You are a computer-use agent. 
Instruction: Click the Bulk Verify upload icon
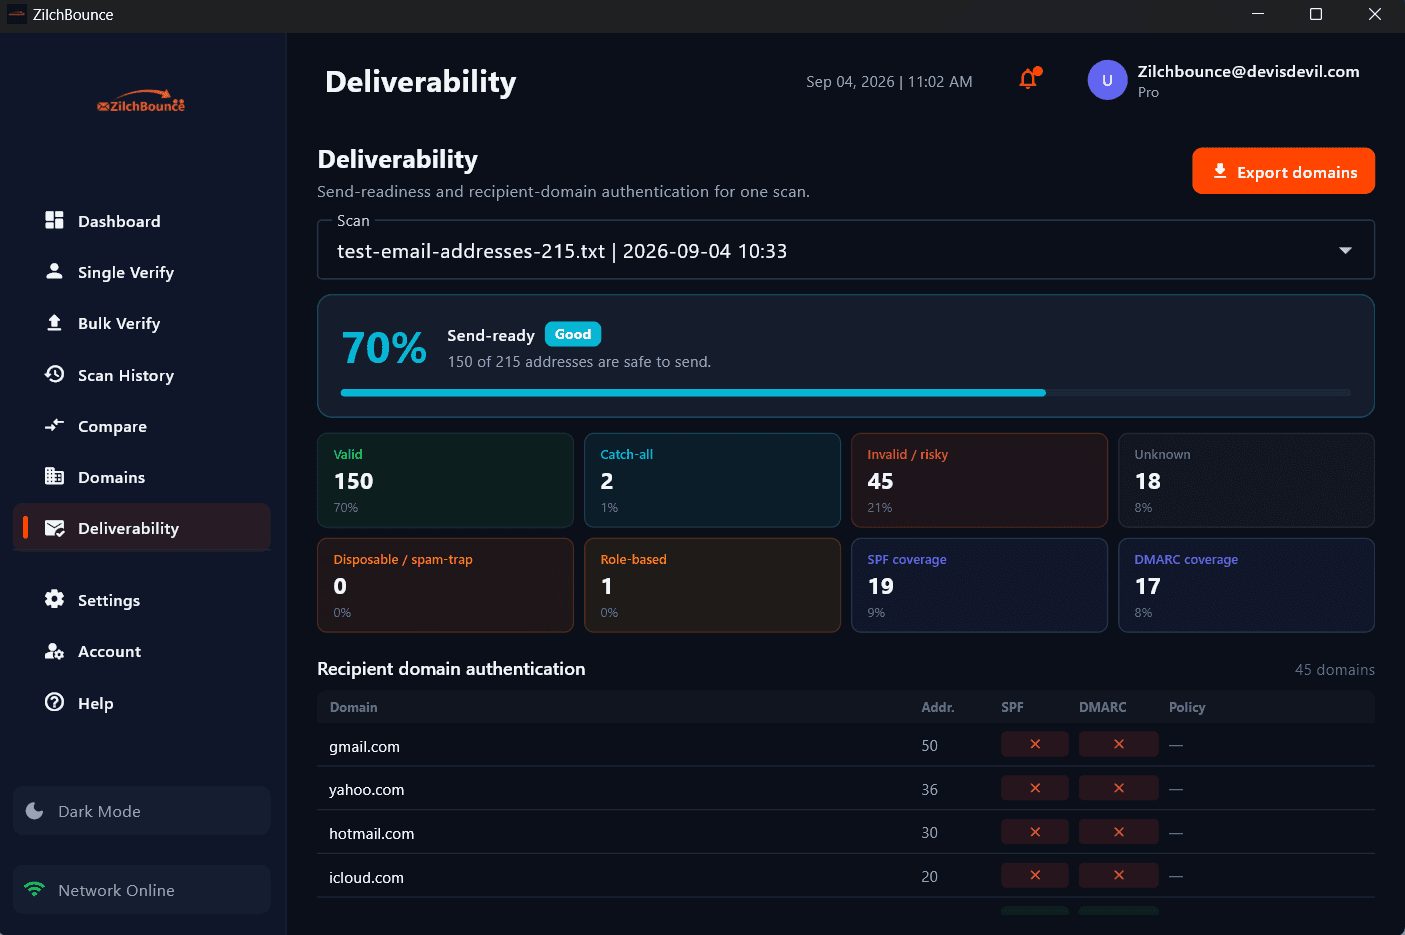coord(54,322)
